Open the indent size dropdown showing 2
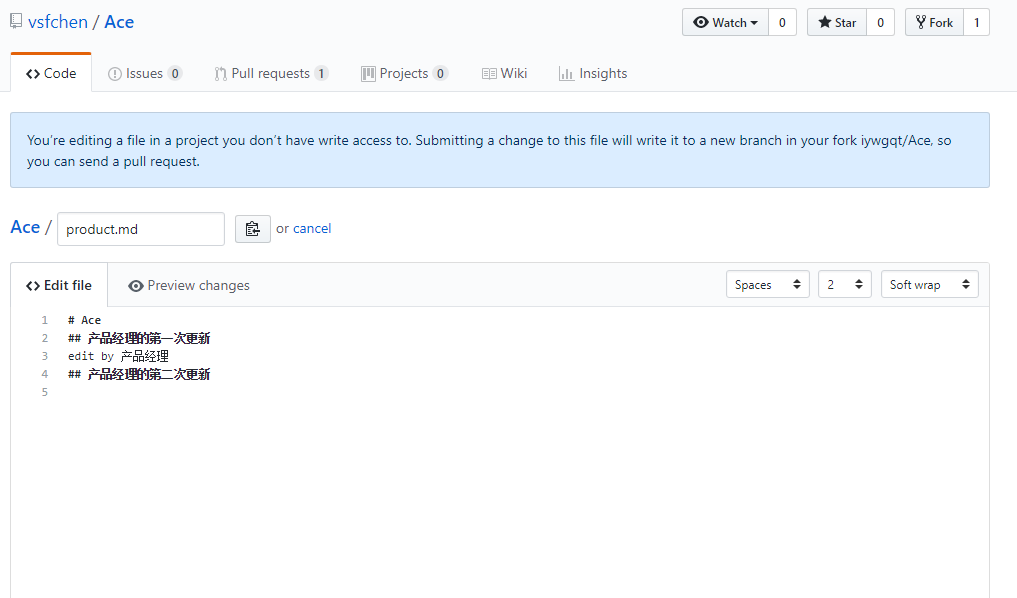Viewport: 1017px width, 598px height. coord(844,285)
